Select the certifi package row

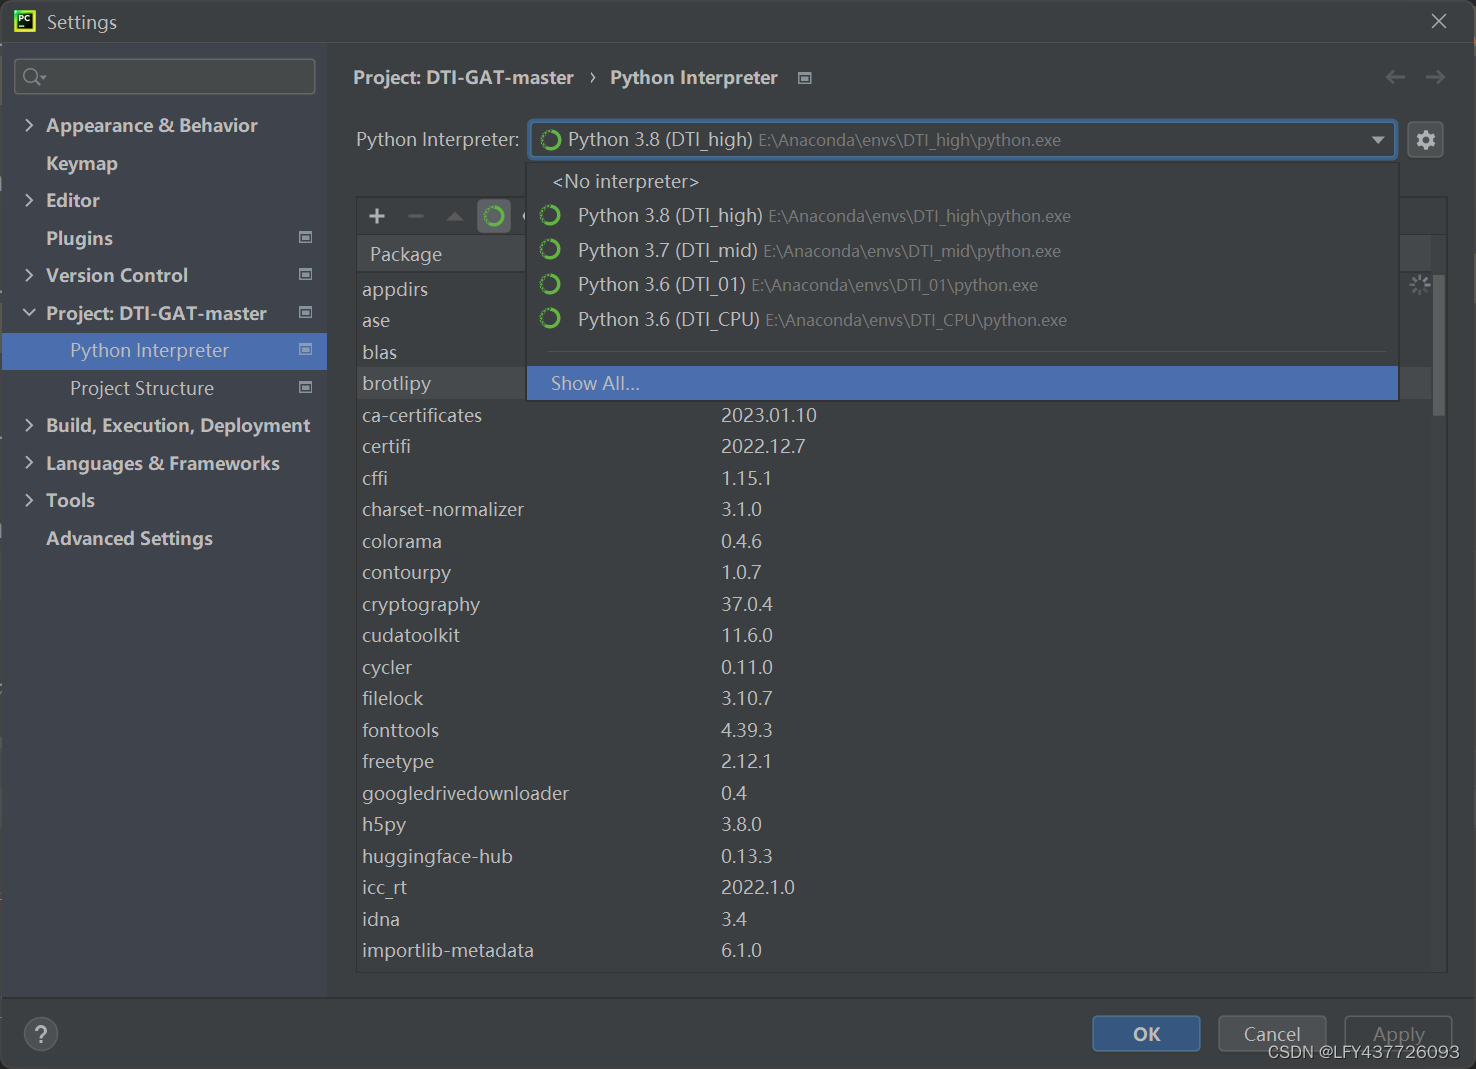[x=895, y=446]
